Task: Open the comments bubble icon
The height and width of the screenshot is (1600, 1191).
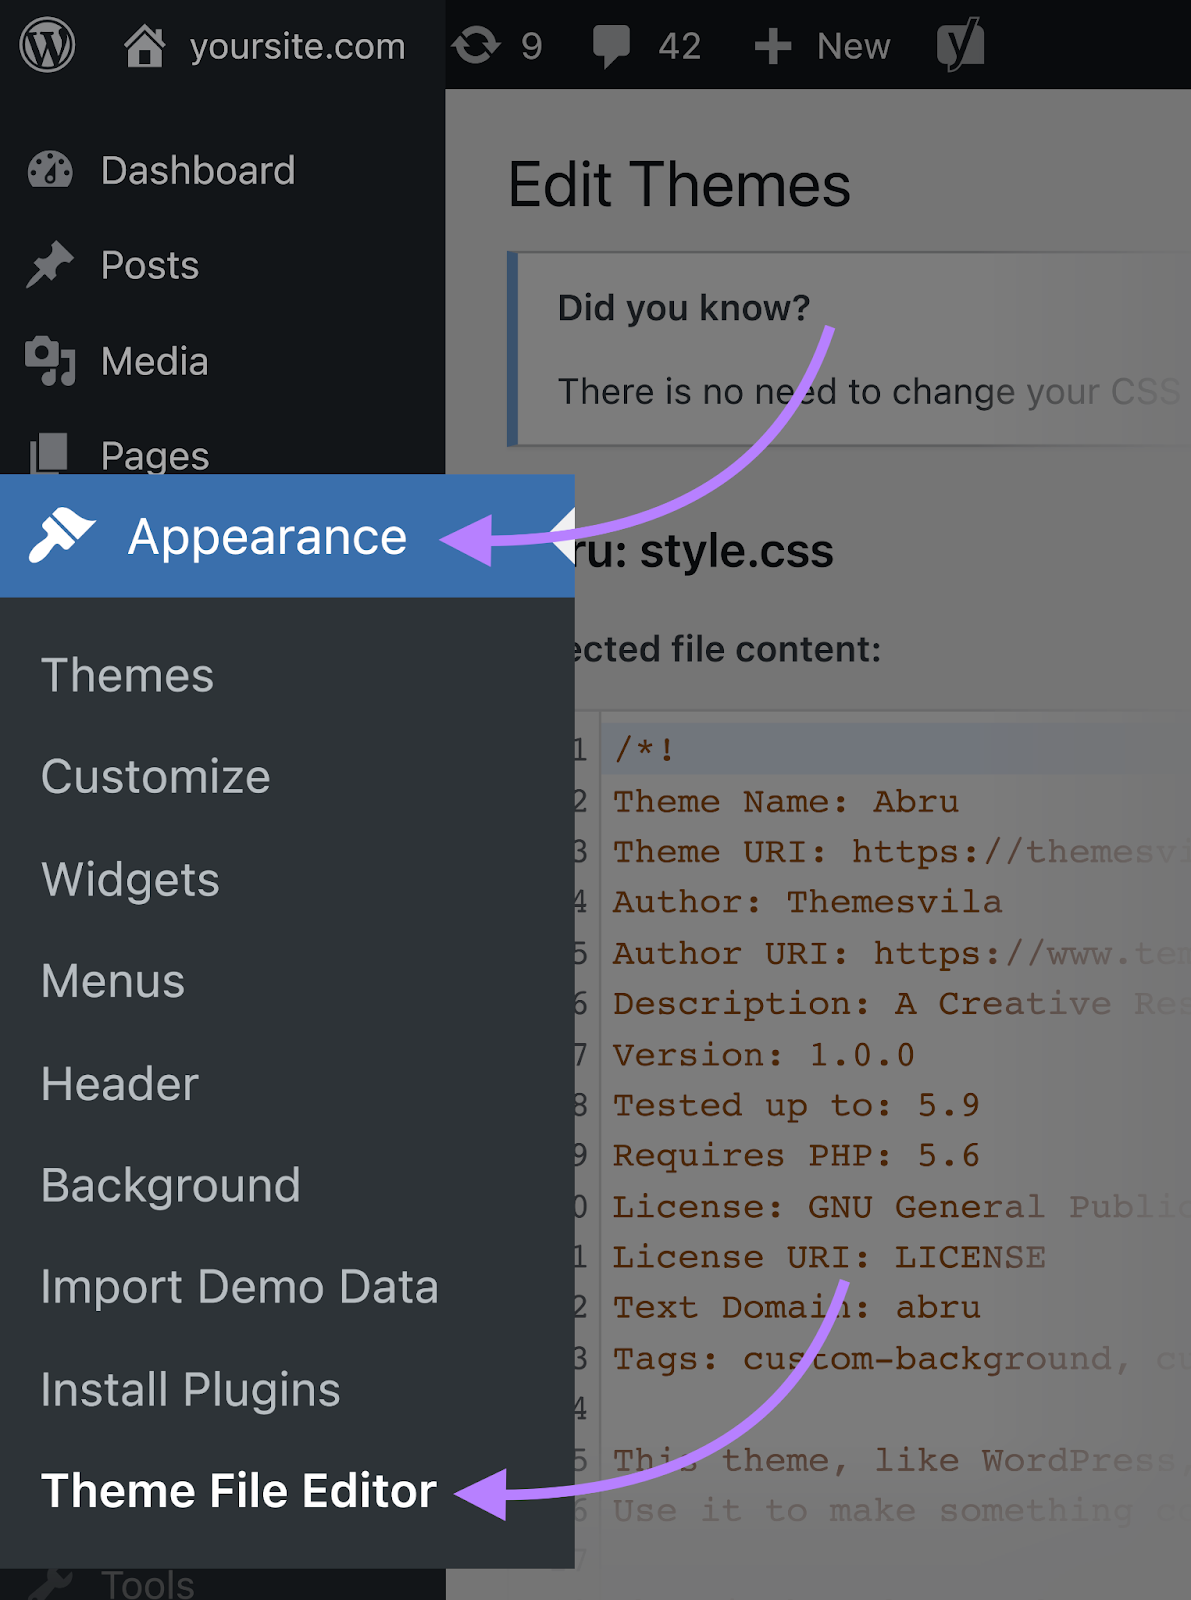Action: click(x=610, y=46)
